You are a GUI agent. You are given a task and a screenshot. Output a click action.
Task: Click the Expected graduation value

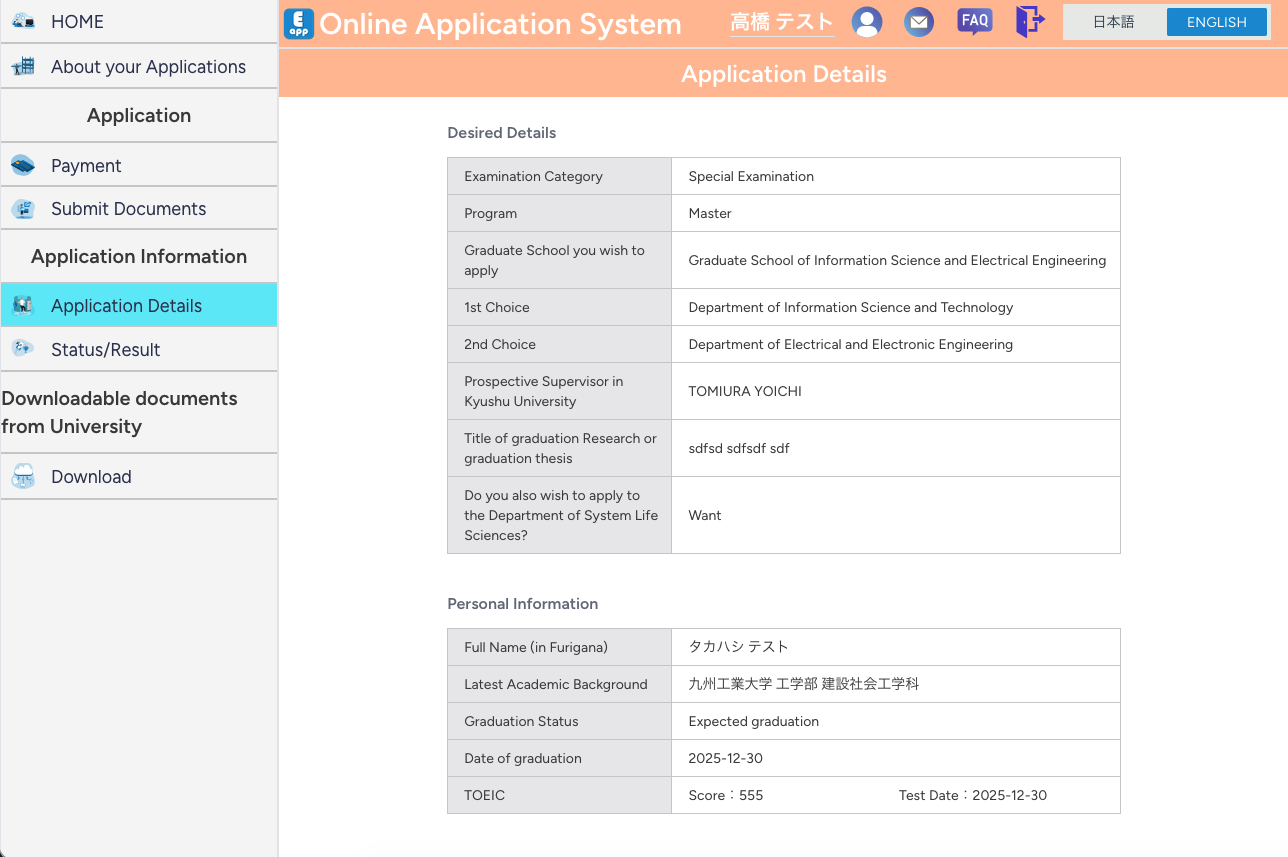point(754,721)
